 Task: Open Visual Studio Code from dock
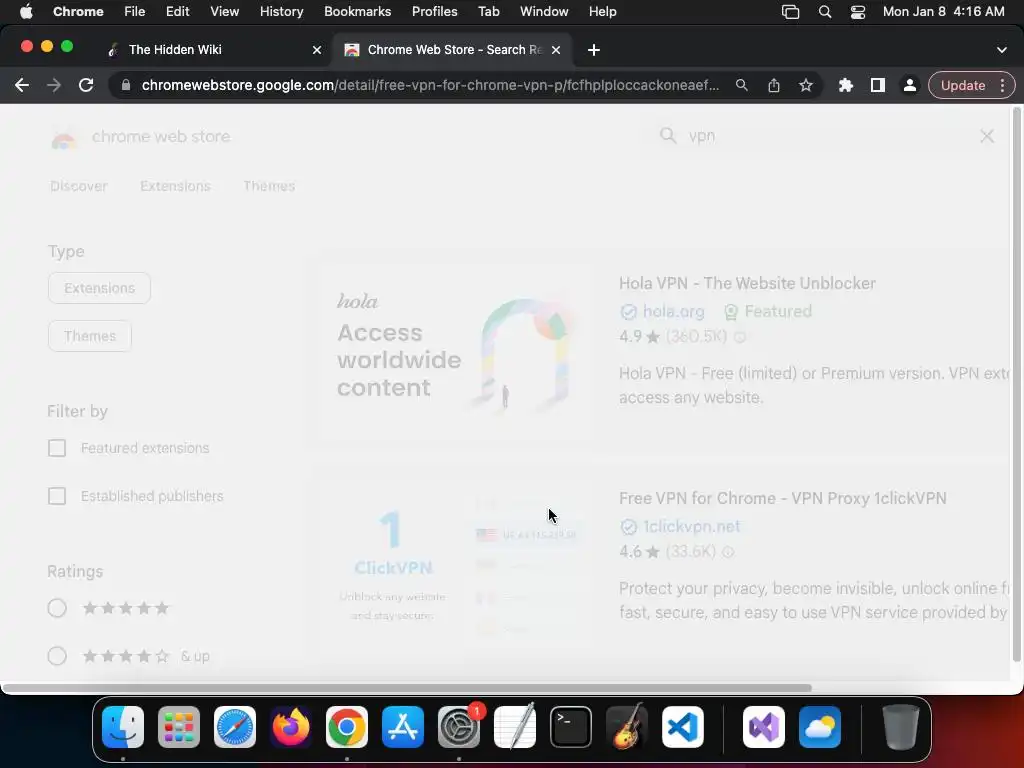tap(682, 727)
